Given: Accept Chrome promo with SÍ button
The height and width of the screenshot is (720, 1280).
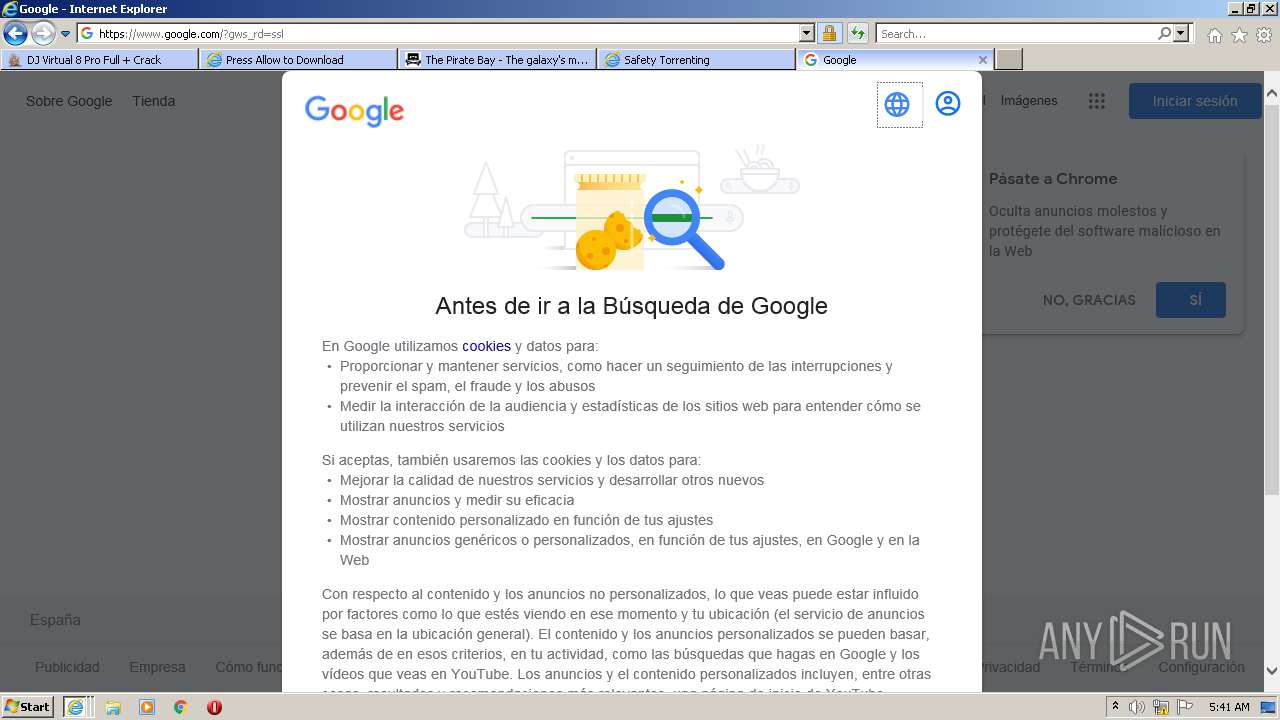Looking at the screenshot, I should pyautogui.click(x=1191, y=300).
